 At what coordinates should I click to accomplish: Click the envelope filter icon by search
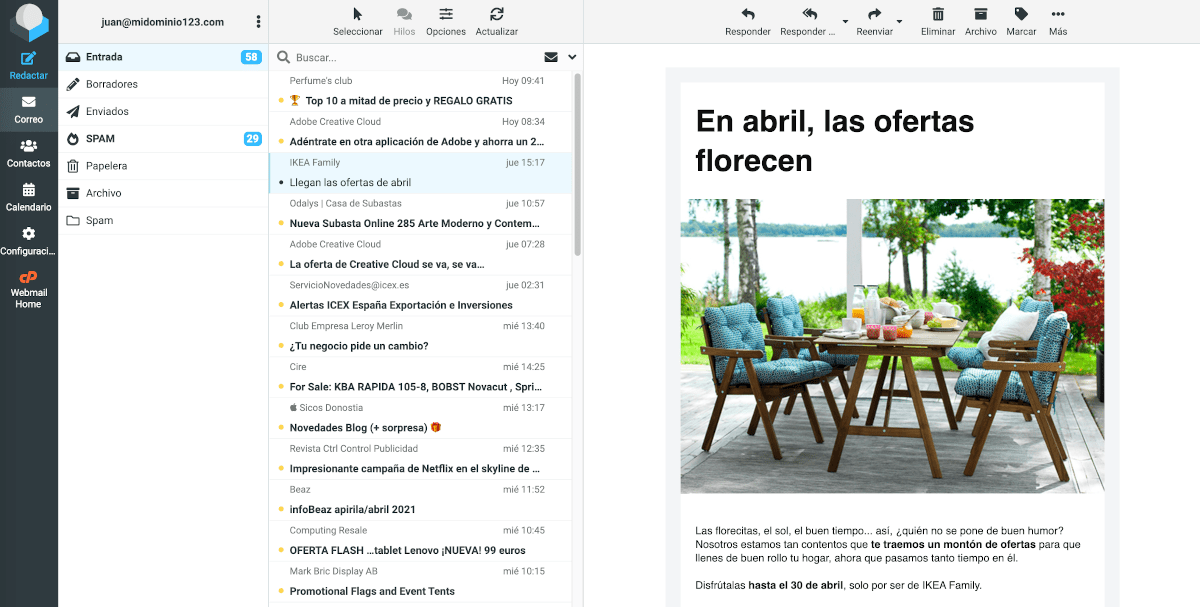(551, 57)
